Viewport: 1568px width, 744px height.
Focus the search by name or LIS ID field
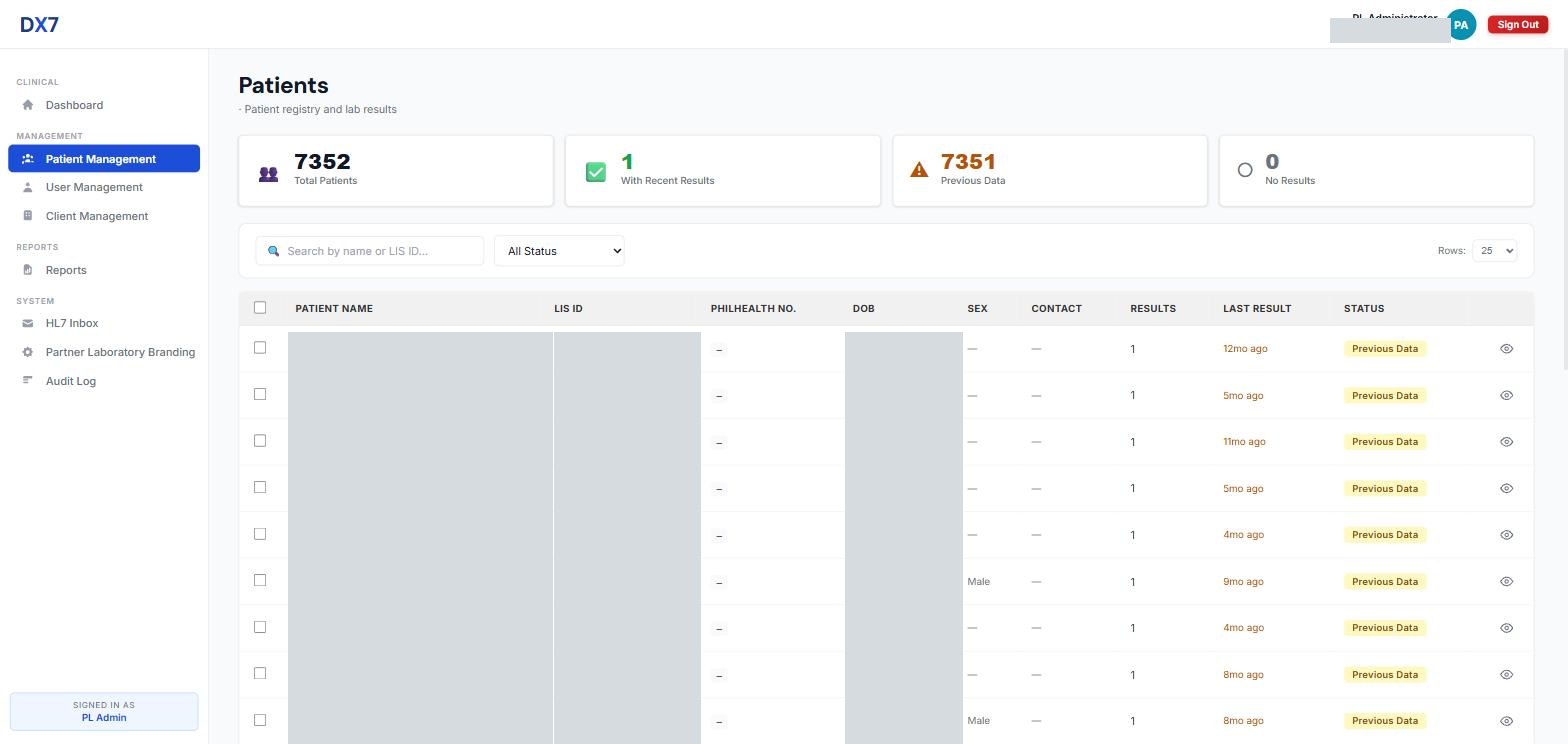point(370,251)
